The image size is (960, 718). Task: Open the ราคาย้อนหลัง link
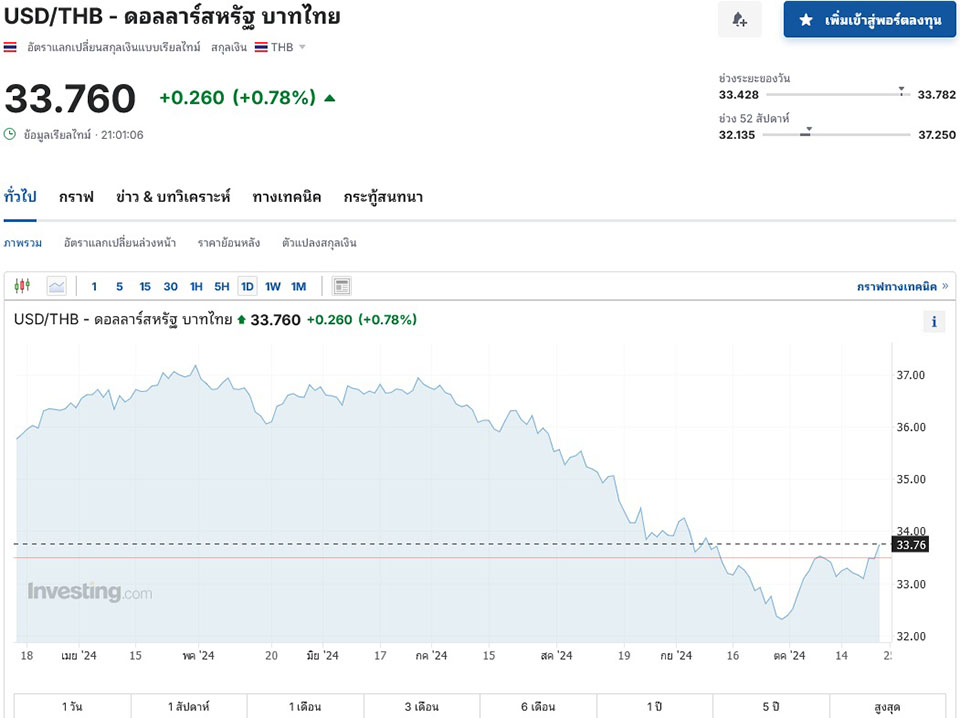pos(229,243)
